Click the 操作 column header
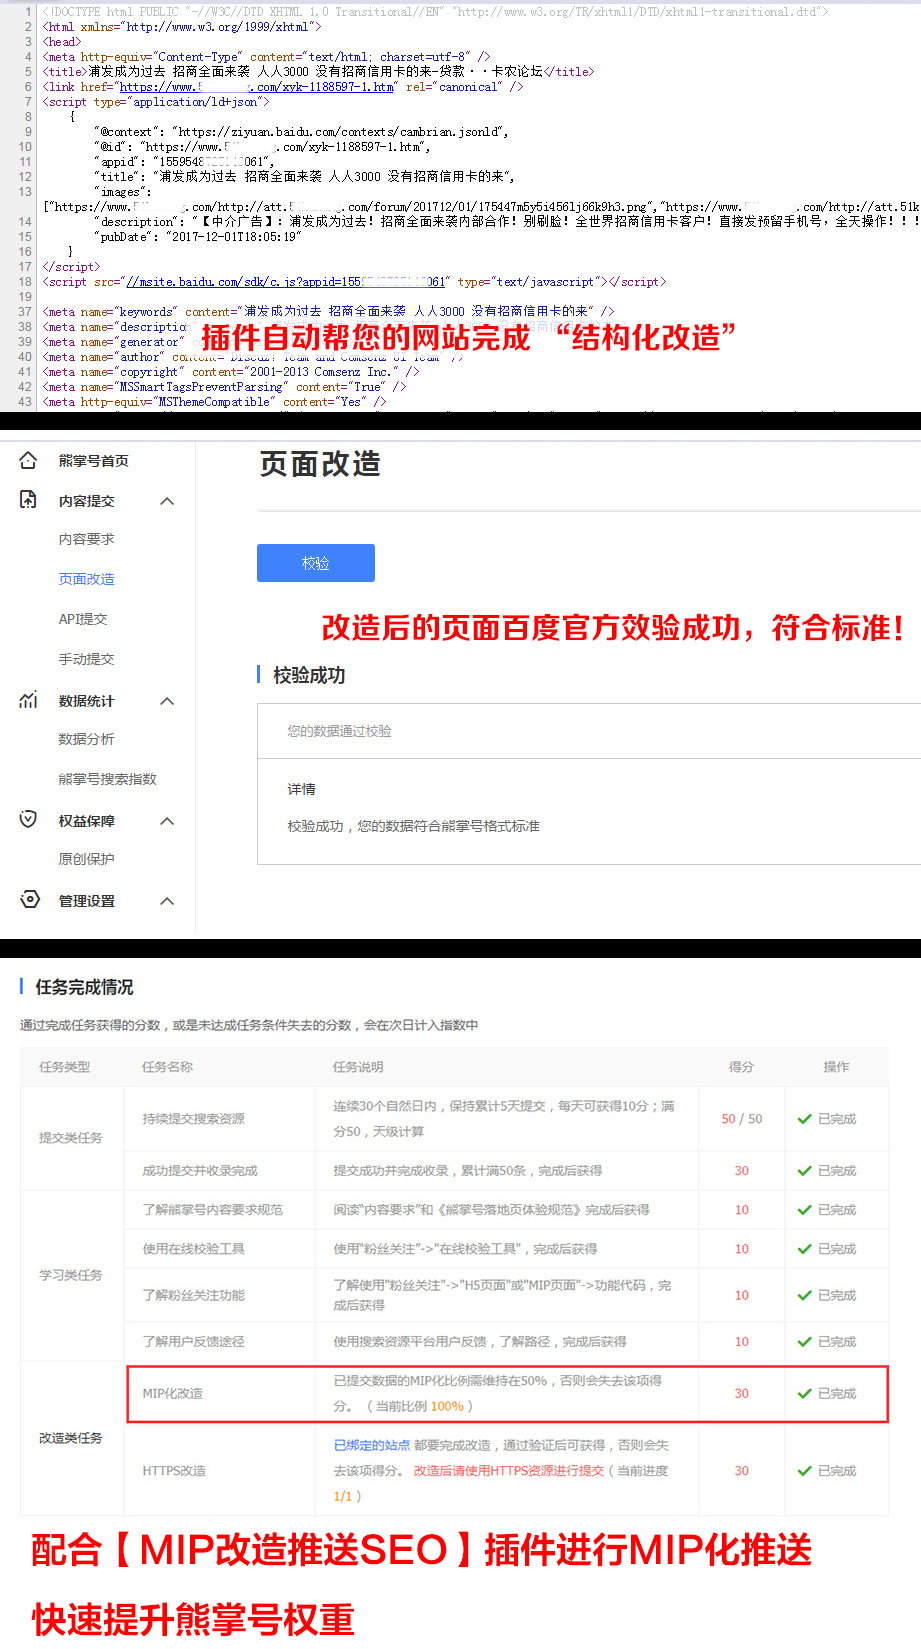The height and width of the screenshot is (1649, 921). [836, 1067]
